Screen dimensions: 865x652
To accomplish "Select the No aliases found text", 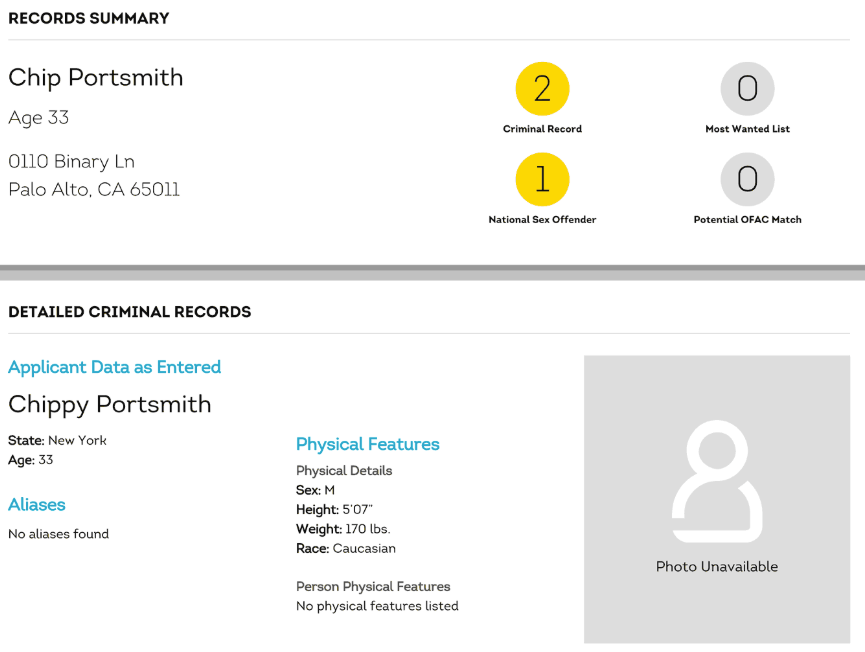I will (x=59, y=534).
